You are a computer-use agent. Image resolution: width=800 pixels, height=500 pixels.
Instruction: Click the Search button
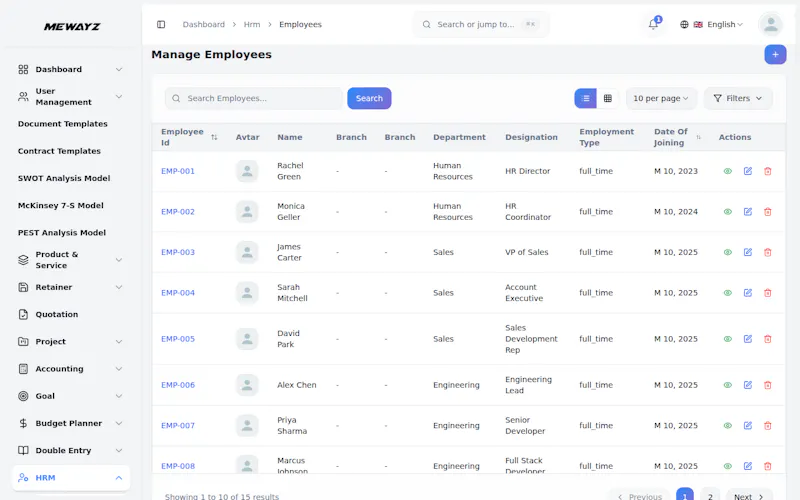tap(369, 98)
